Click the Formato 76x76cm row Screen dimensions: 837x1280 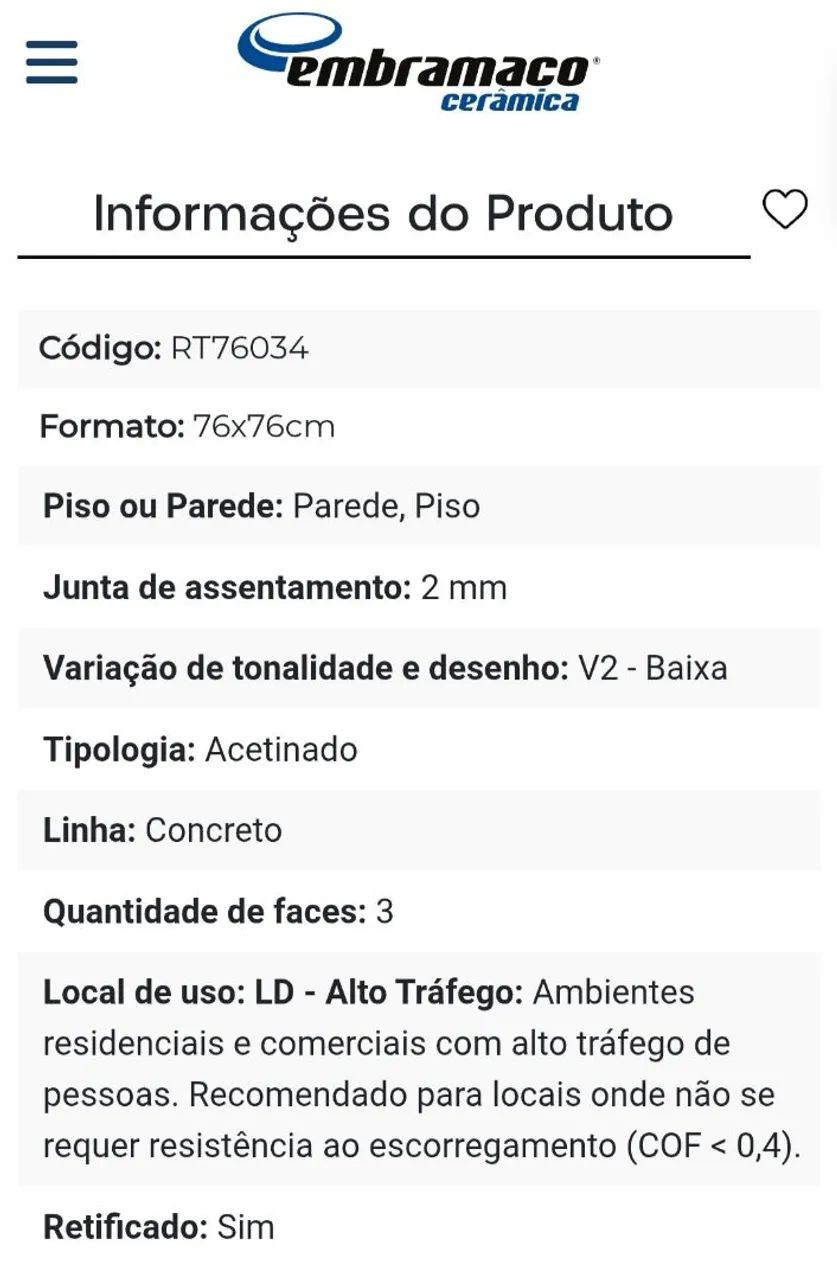[418, 427]
